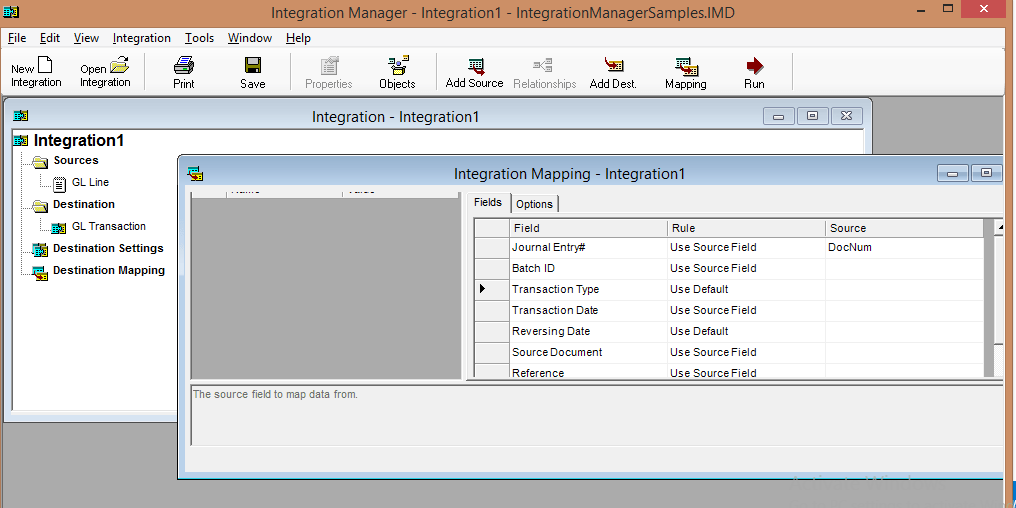Screen dimensions: 1016x508
Task: Save the integration with the floppy icon
Action: [x=253, y=65]
